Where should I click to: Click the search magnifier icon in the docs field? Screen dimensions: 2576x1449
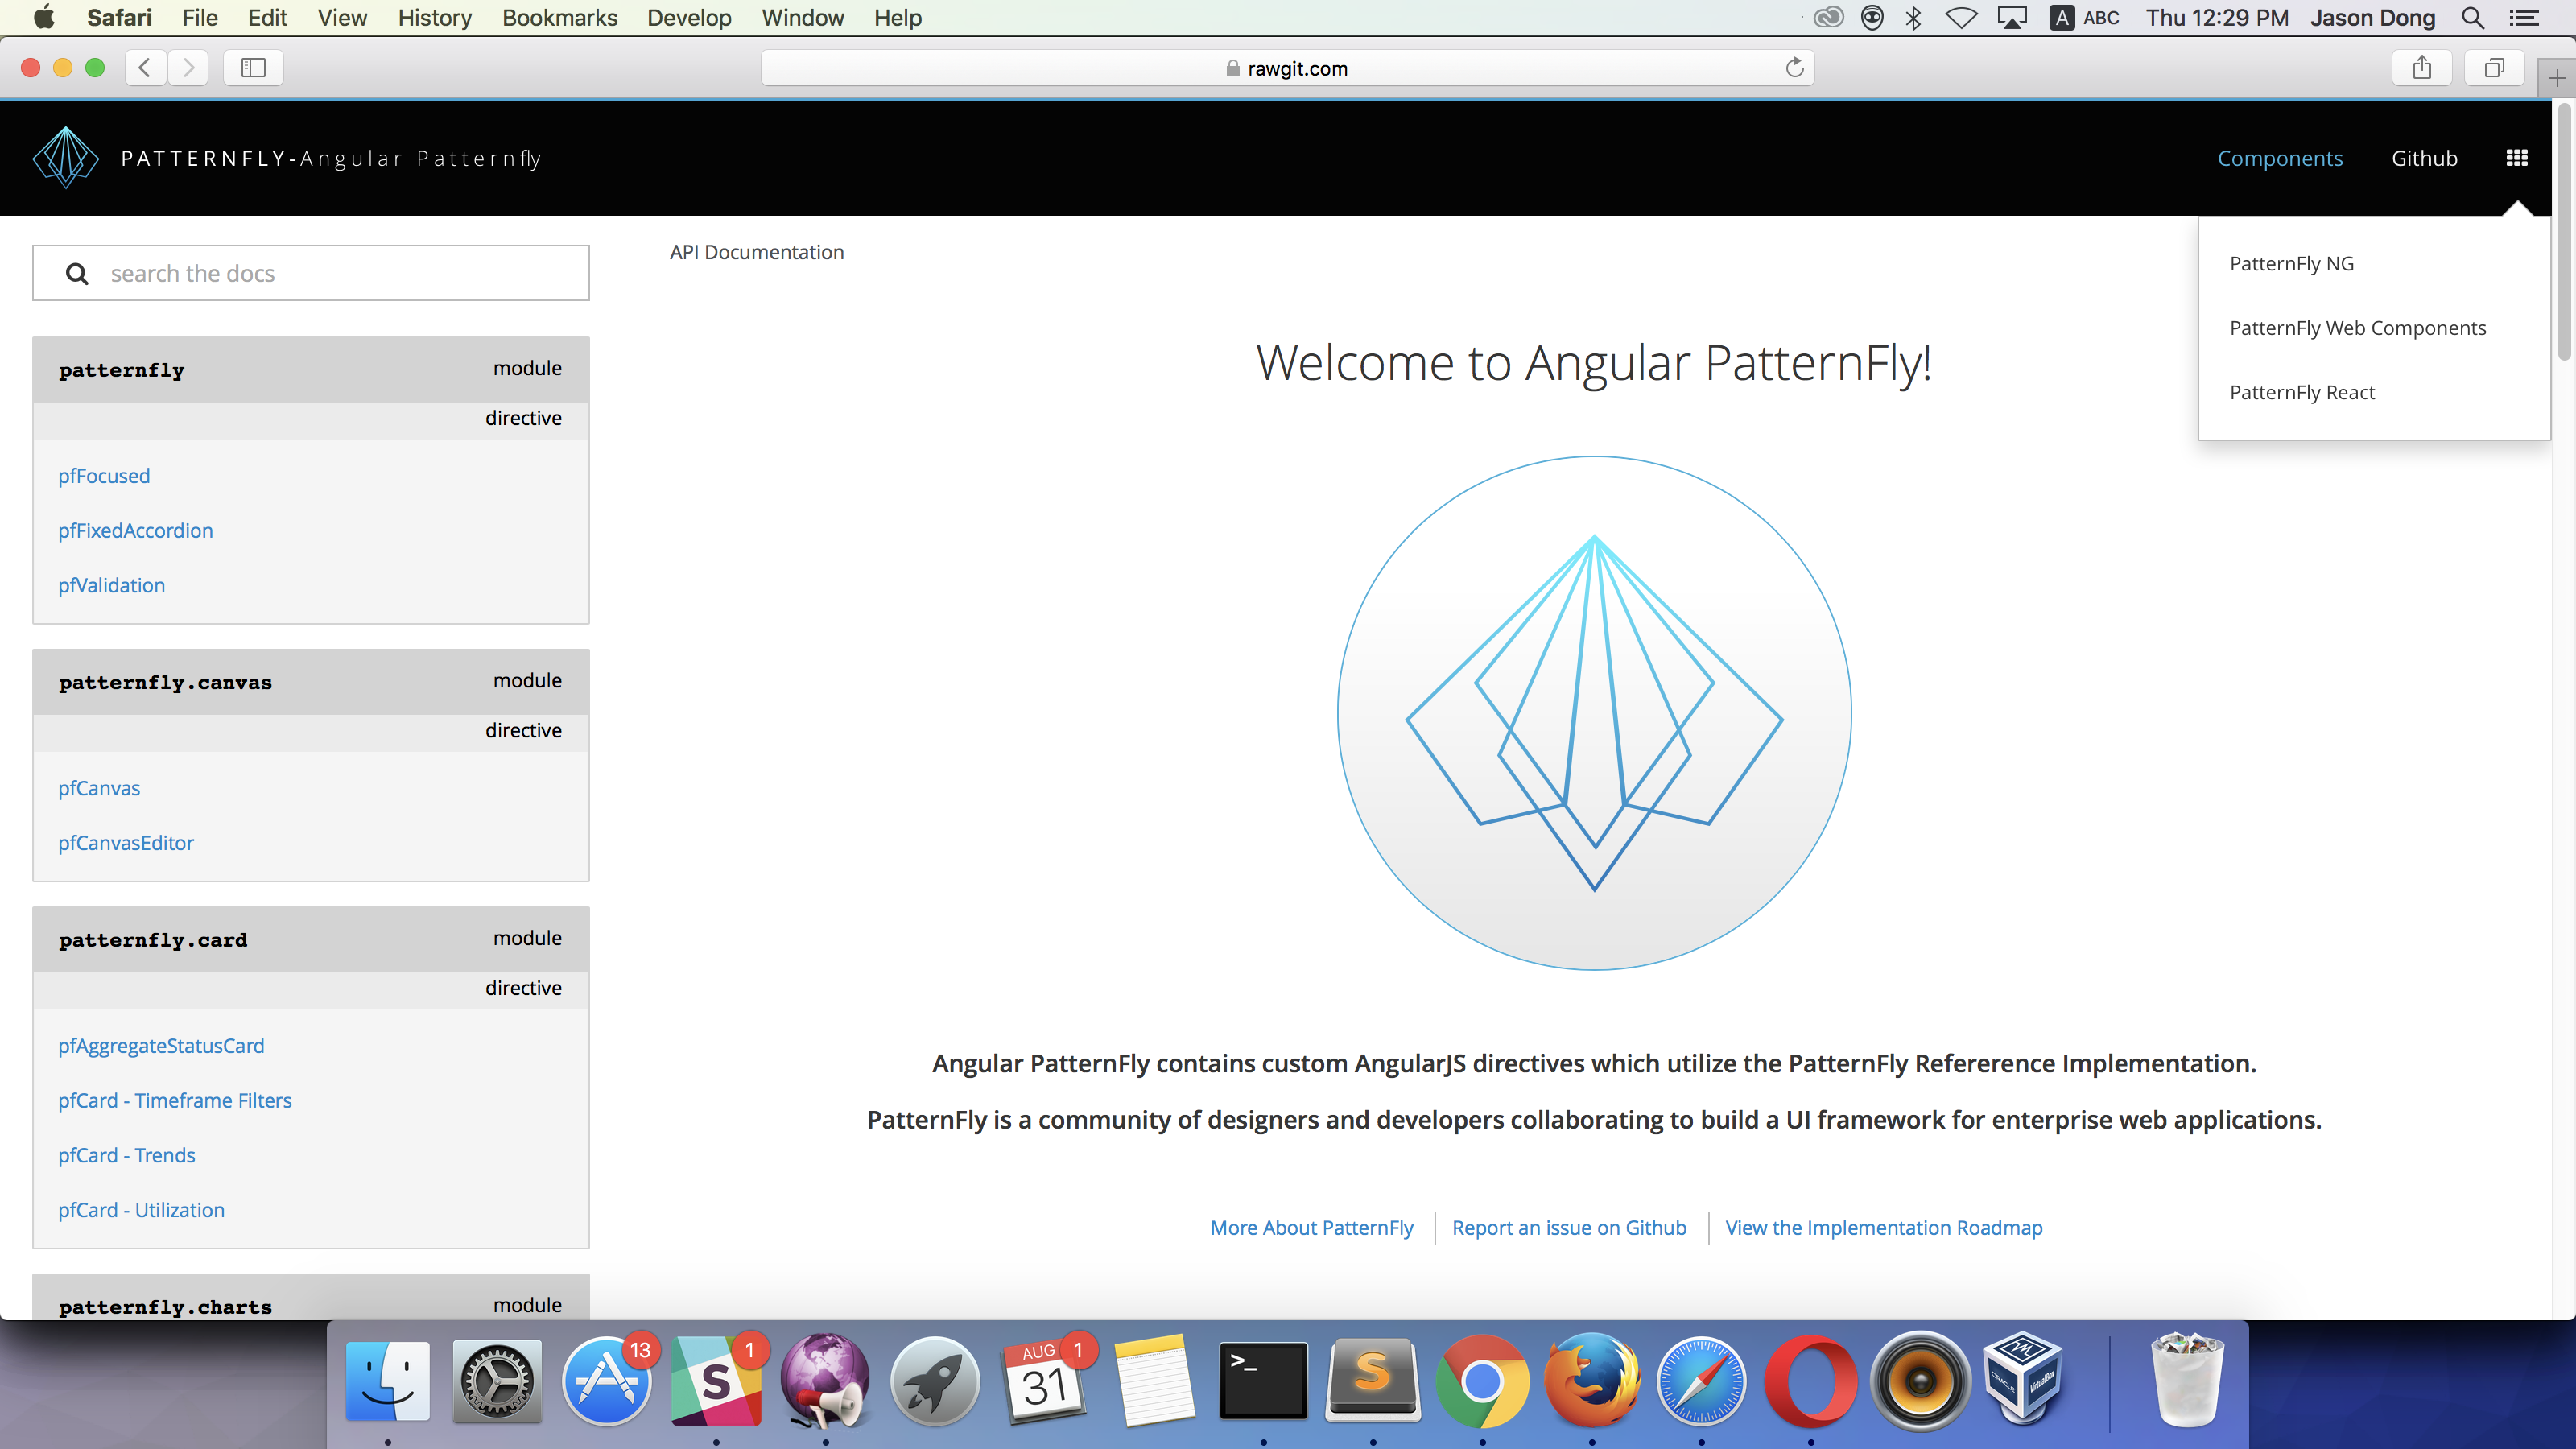77,274
